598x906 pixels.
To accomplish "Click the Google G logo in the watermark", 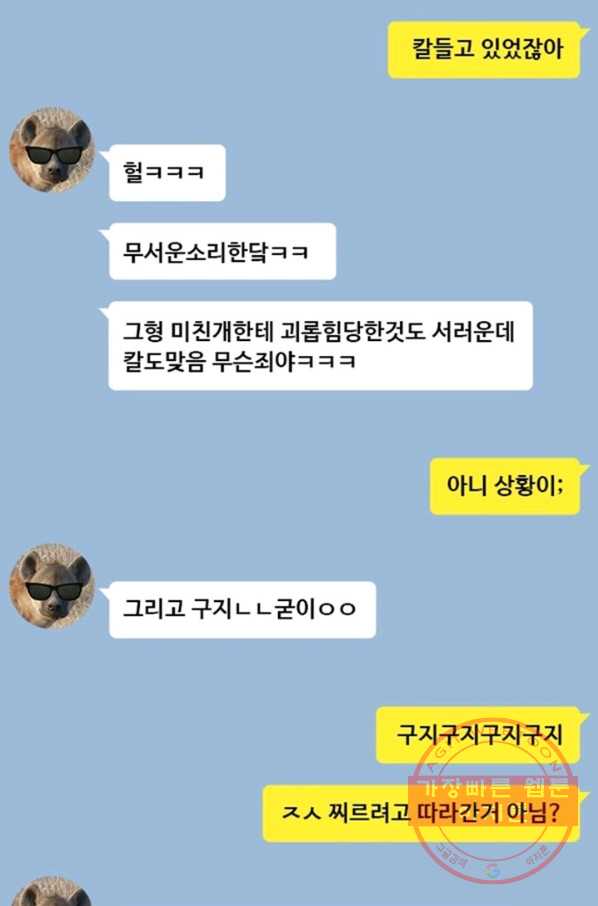I will 492,871.
